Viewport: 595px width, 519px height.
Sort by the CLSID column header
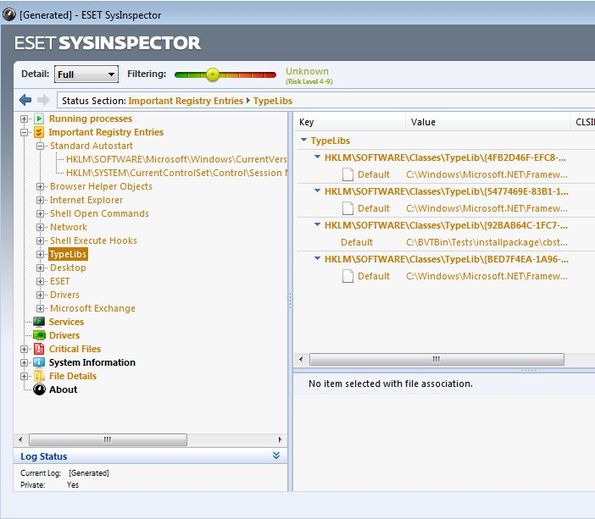[583, 122]
